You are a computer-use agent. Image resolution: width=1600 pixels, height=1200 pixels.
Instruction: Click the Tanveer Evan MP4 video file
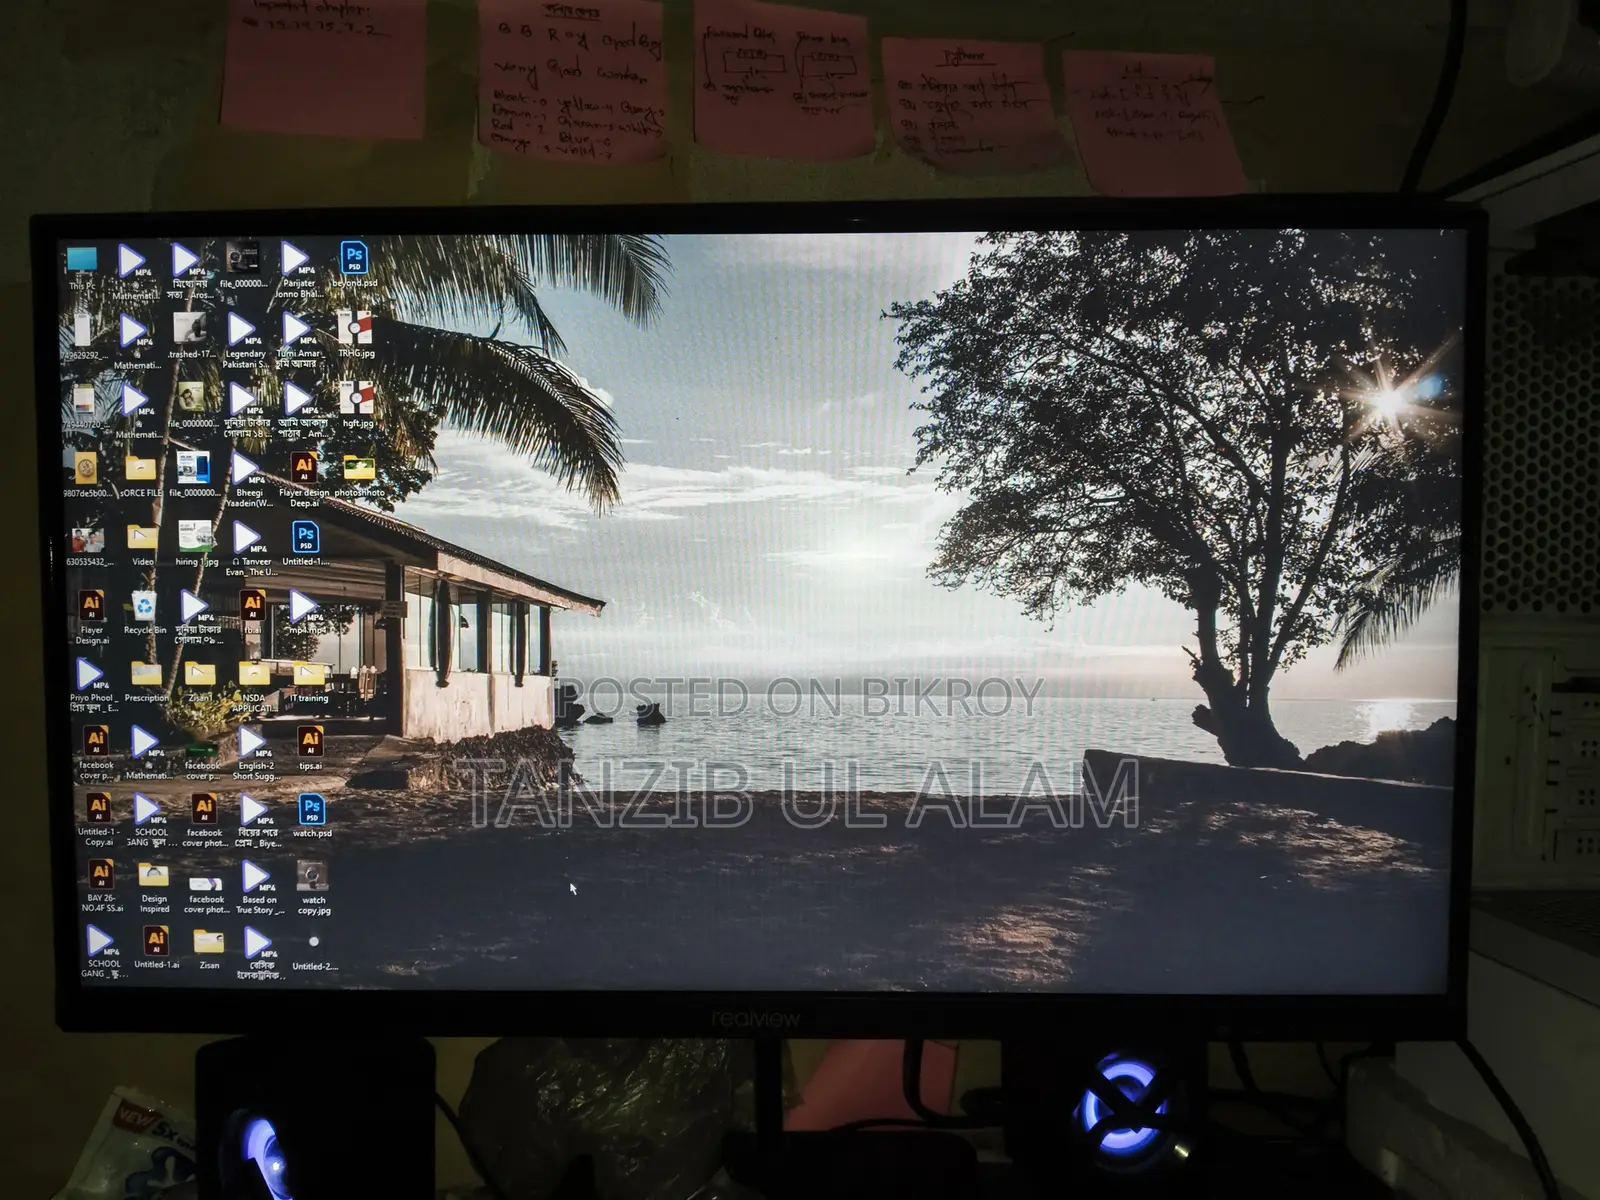250,549
